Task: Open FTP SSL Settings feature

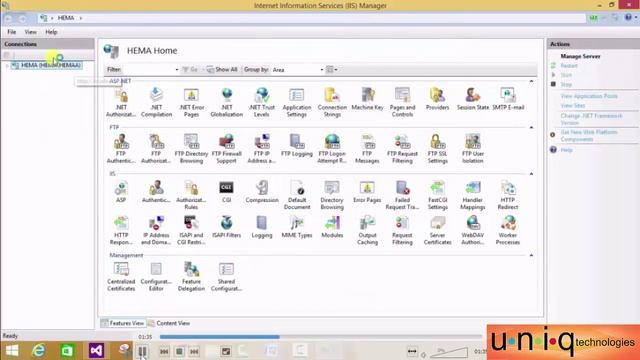Action: point(437,149)
